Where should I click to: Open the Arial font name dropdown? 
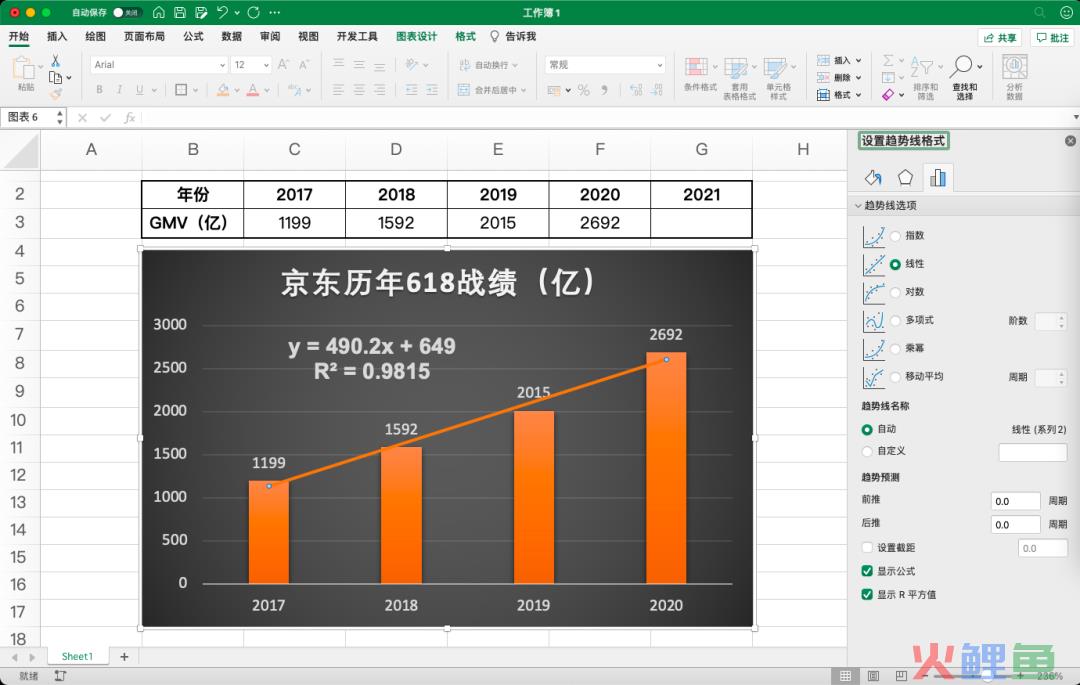[222, 65]
